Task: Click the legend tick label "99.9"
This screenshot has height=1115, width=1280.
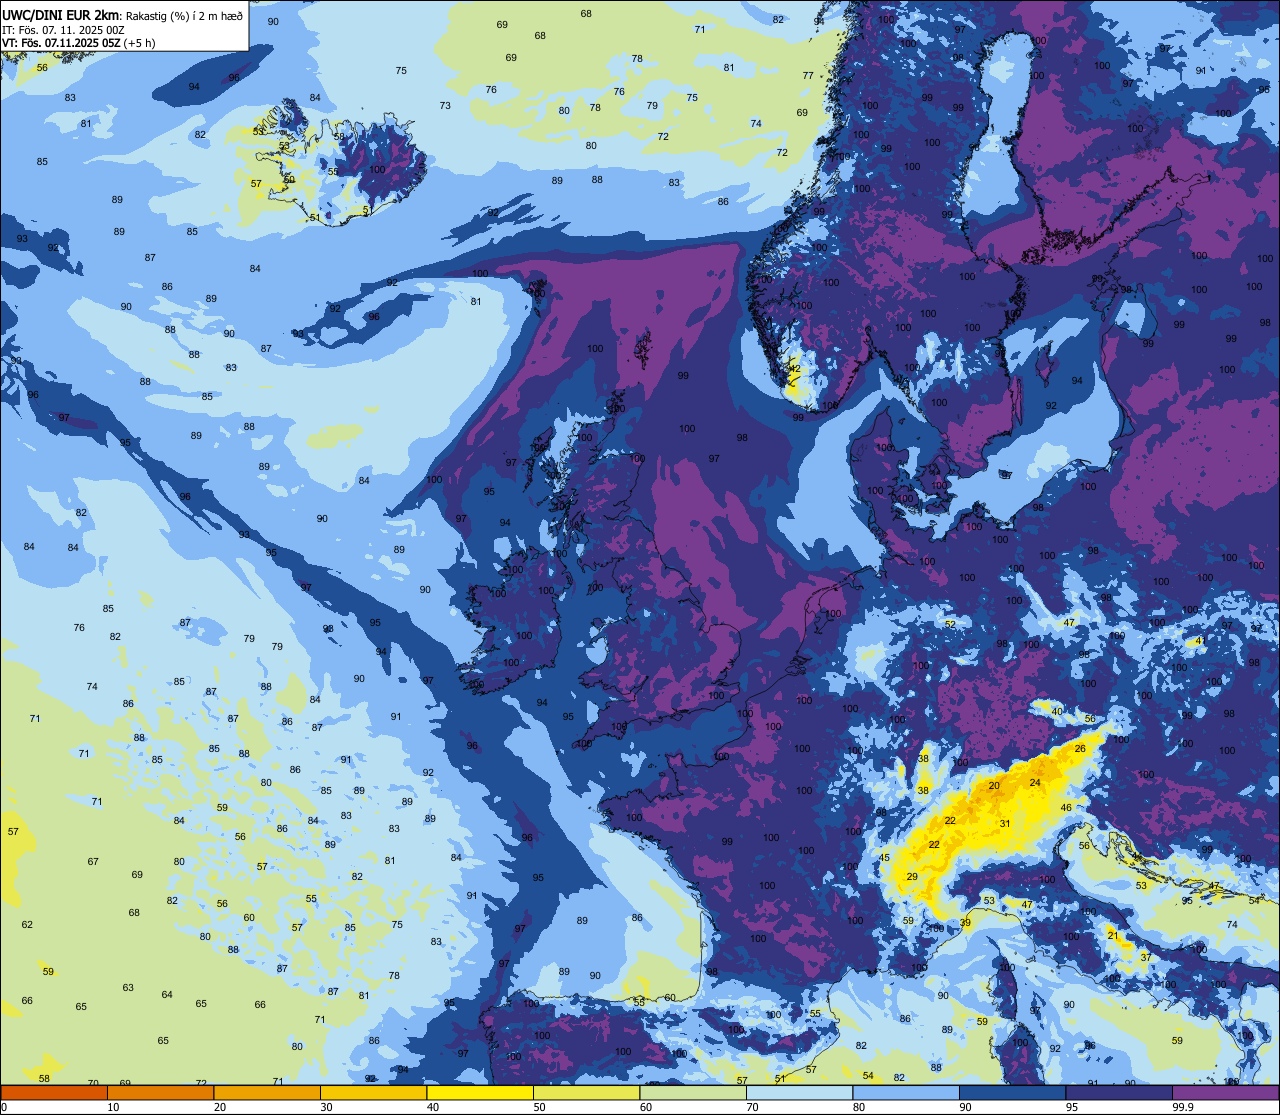Action: coord(1184,1107)
